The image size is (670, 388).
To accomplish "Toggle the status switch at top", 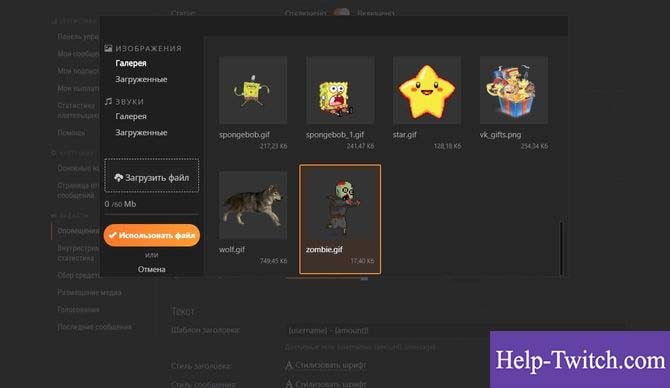I will point(341,13).
